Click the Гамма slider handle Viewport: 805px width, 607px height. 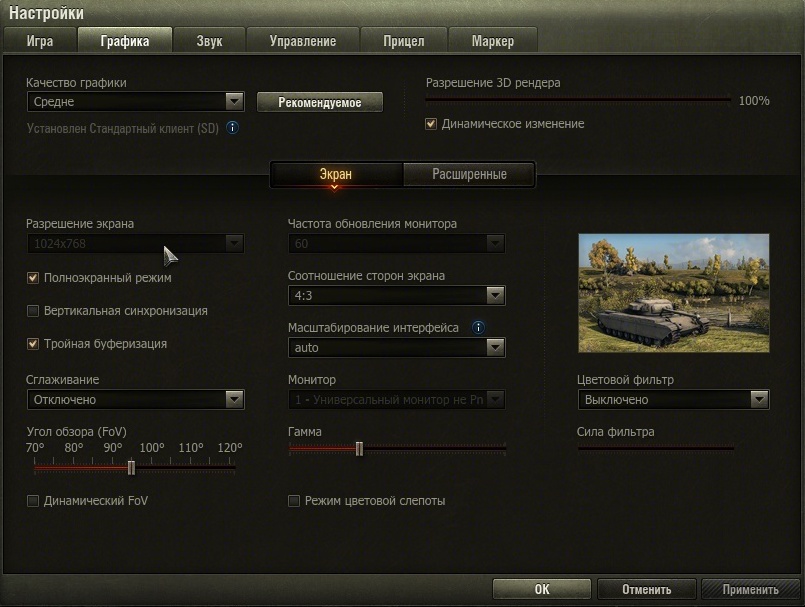(359, 449)
